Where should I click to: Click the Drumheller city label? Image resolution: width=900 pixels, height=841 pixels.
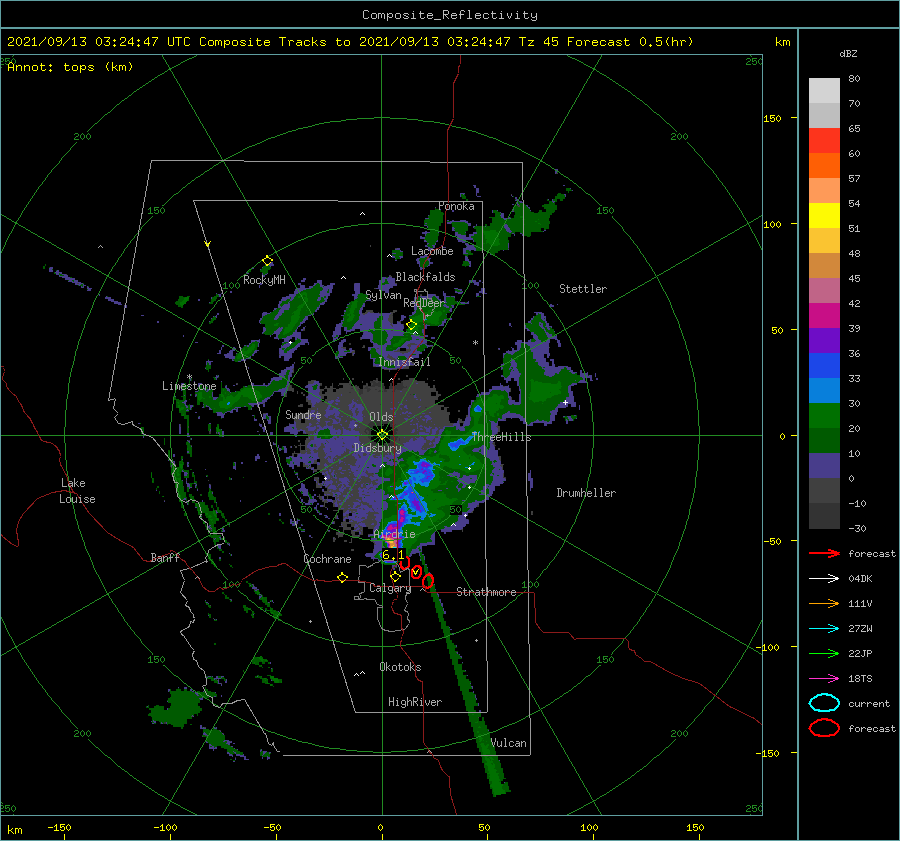point(586,493)
